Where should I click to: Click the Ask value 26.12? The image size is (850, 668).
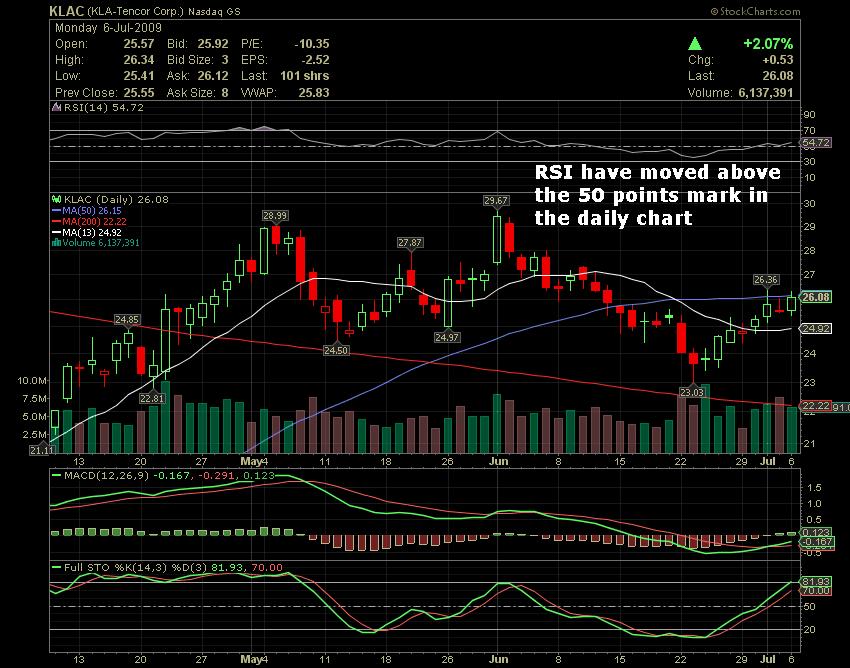[x=213, y=76]
